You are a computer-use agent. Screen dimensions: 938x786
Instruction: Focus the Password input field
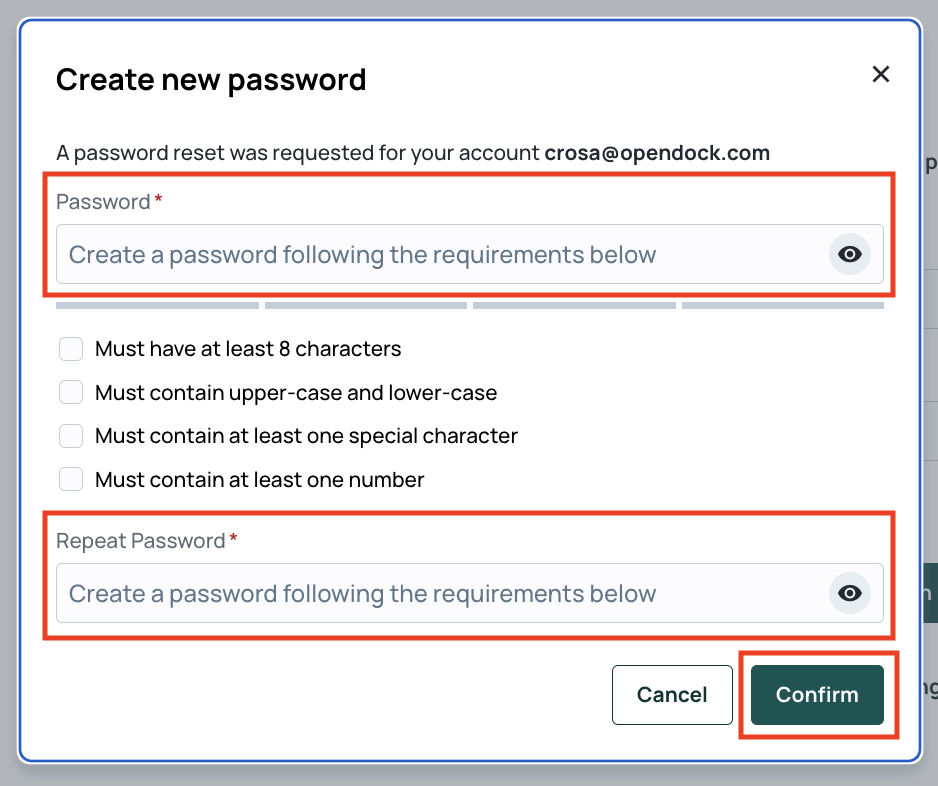pos(470,254)
